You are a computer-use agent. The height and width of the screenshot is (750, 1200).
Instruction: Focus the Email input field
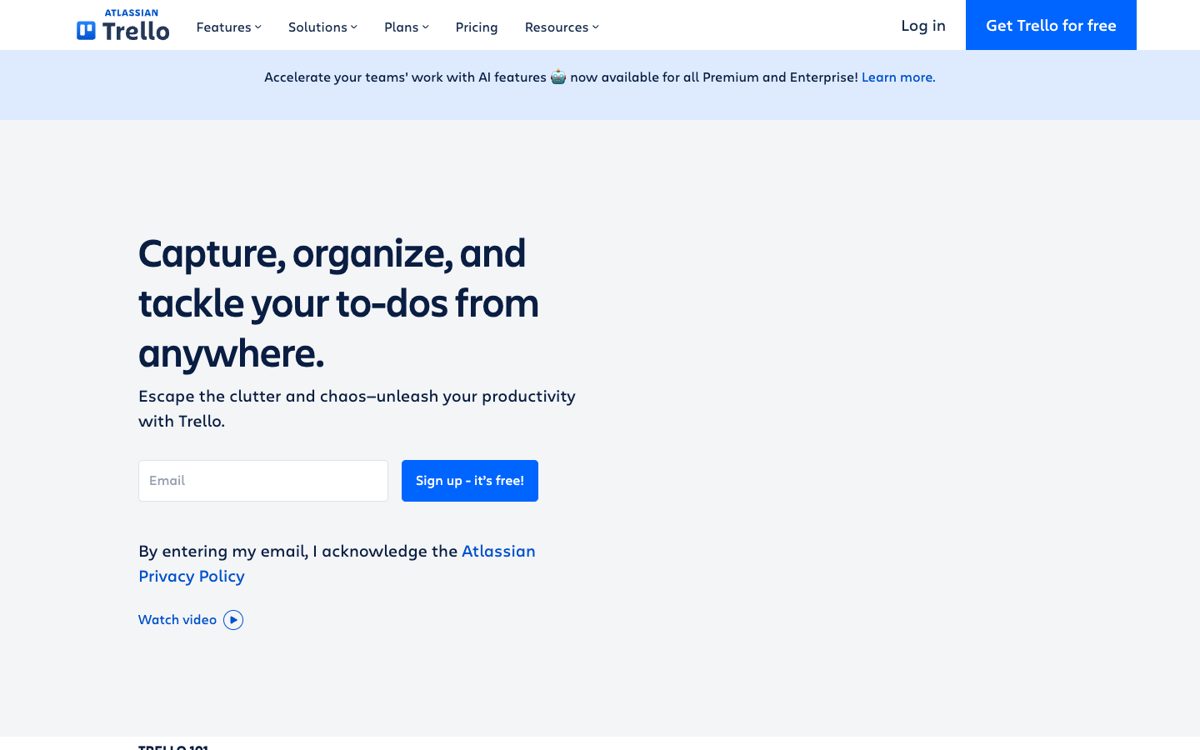(x=263, y=481)
